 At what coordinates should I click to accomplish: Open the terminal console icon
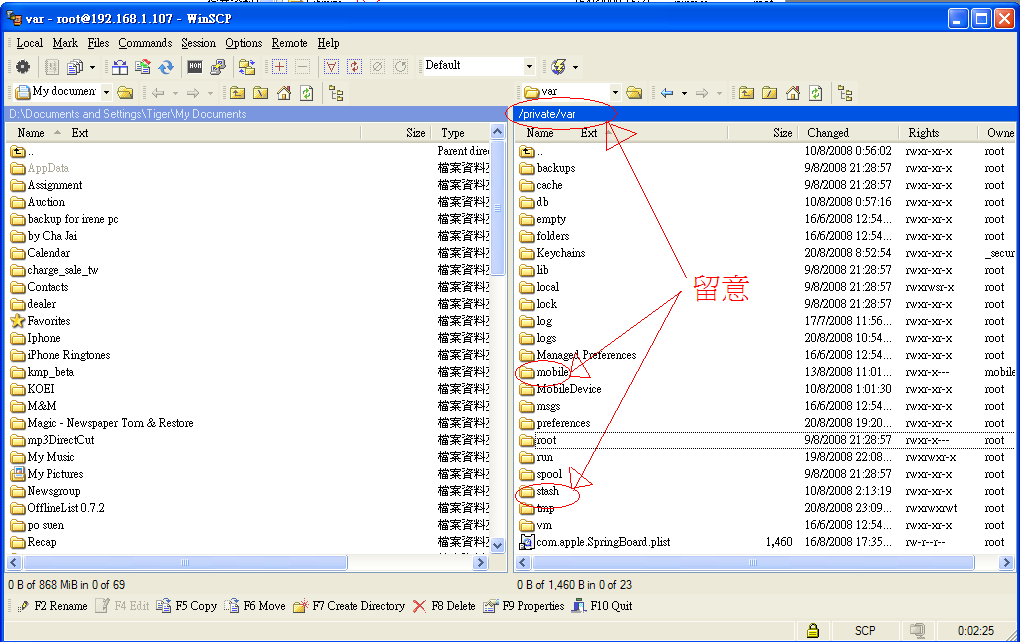pos(195,67)
